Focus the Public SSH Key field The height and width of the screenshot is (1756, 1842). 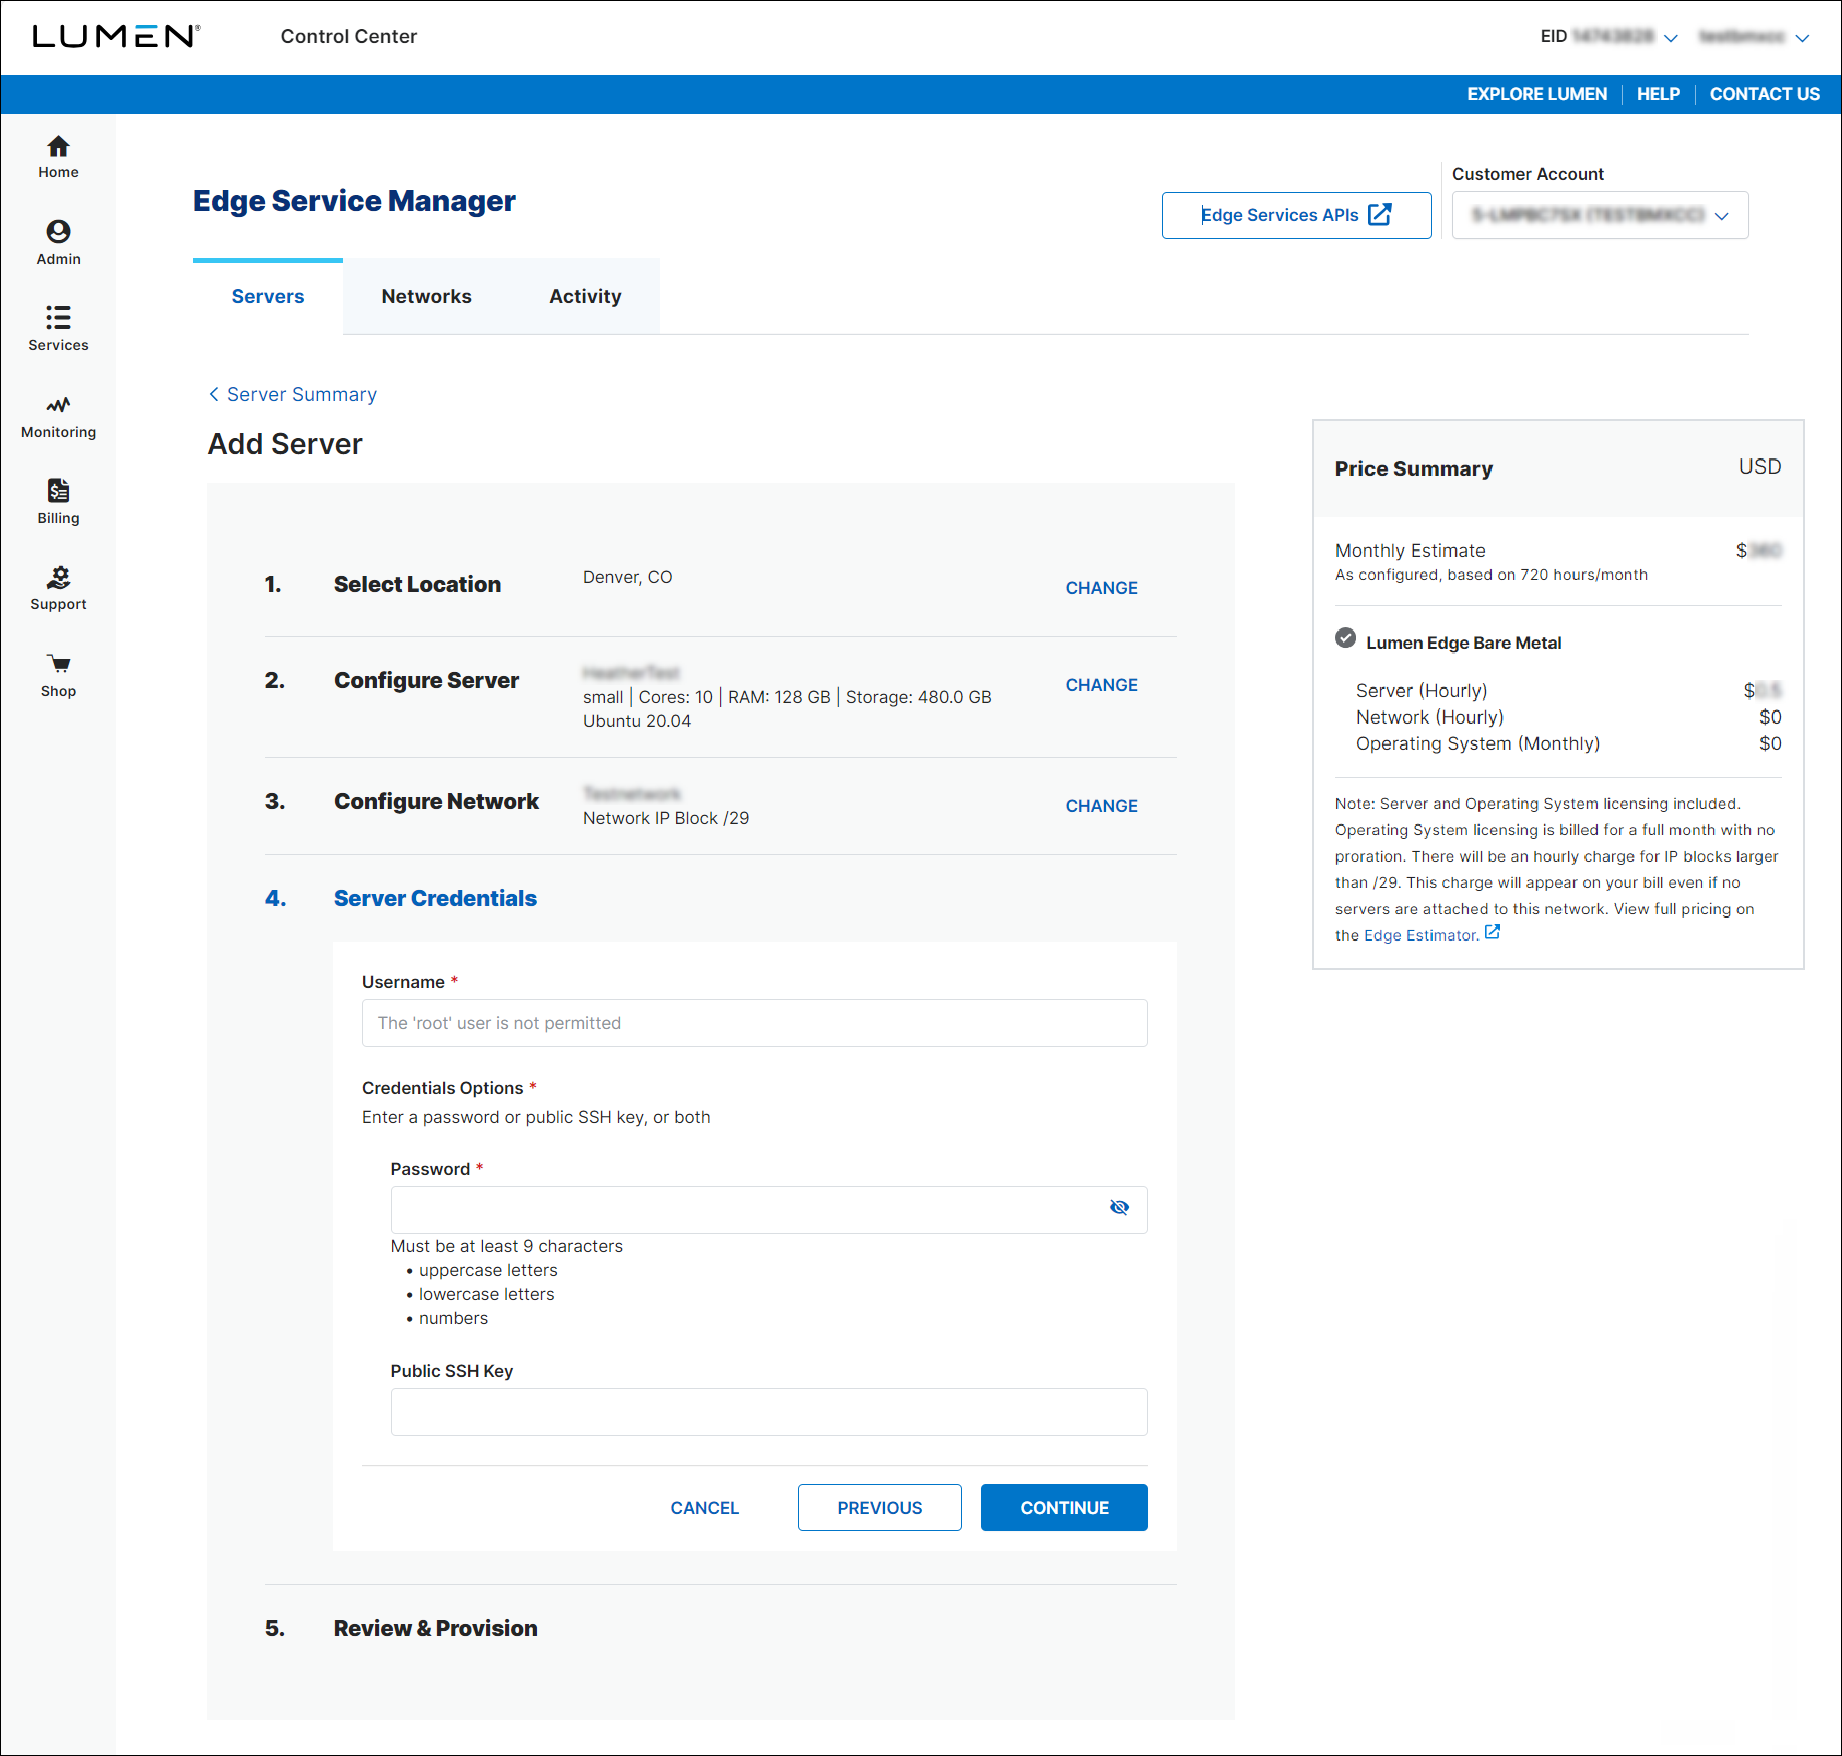(769, 1412)
